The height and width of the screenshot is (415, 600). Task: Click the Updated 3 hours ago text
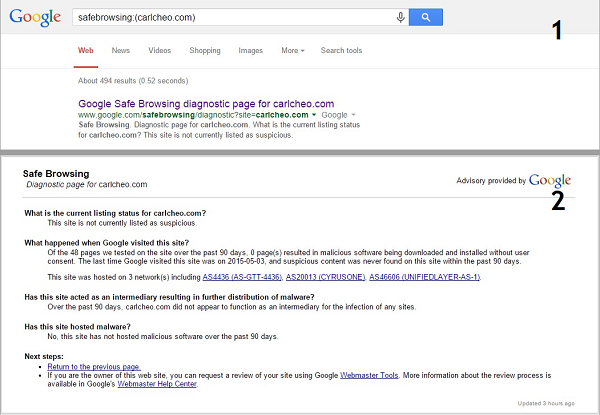pos(546,403)
